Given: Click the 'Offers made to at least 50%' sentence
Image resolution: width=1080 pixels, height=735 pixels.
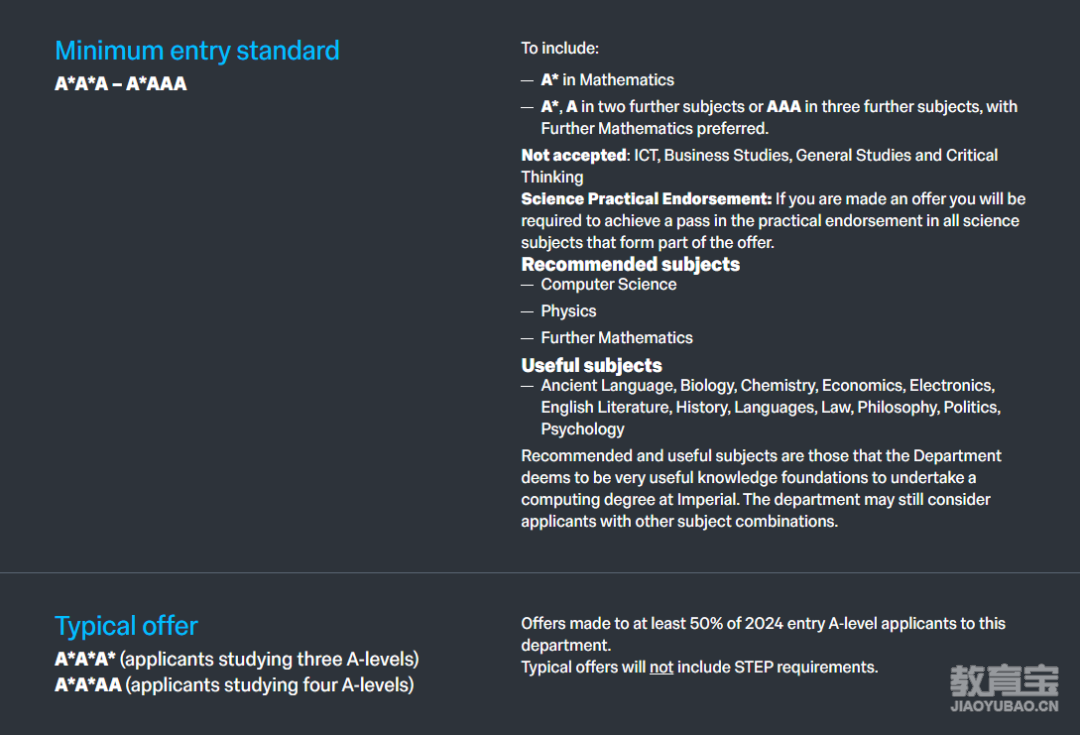Looking at the screenshot, I should pos(763,634).
